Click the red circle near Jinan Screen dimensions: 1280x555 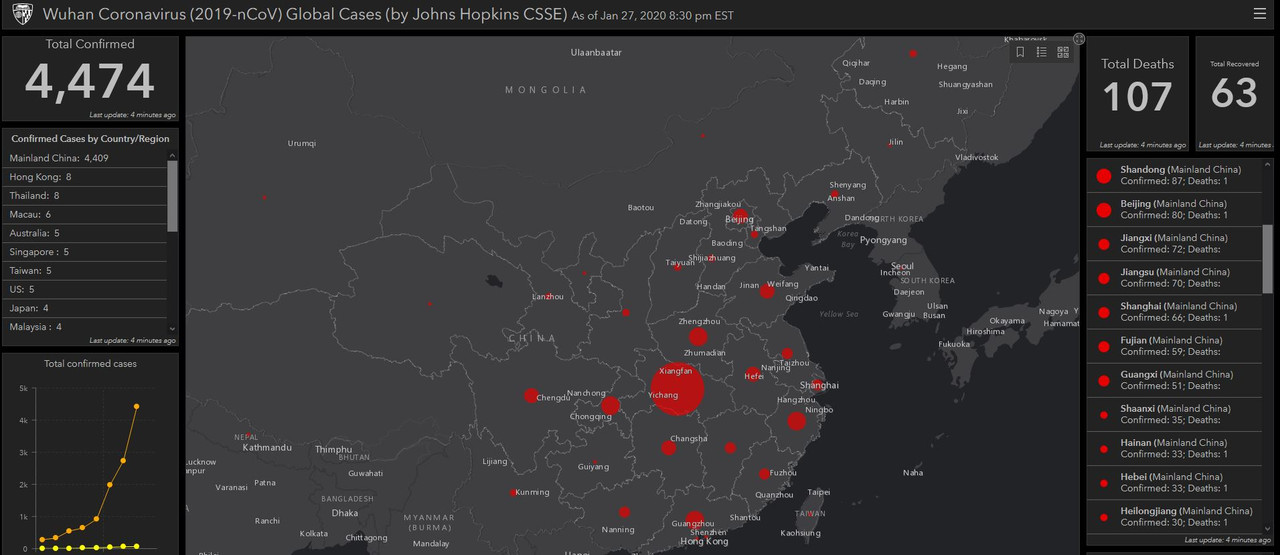coord(767,291)
